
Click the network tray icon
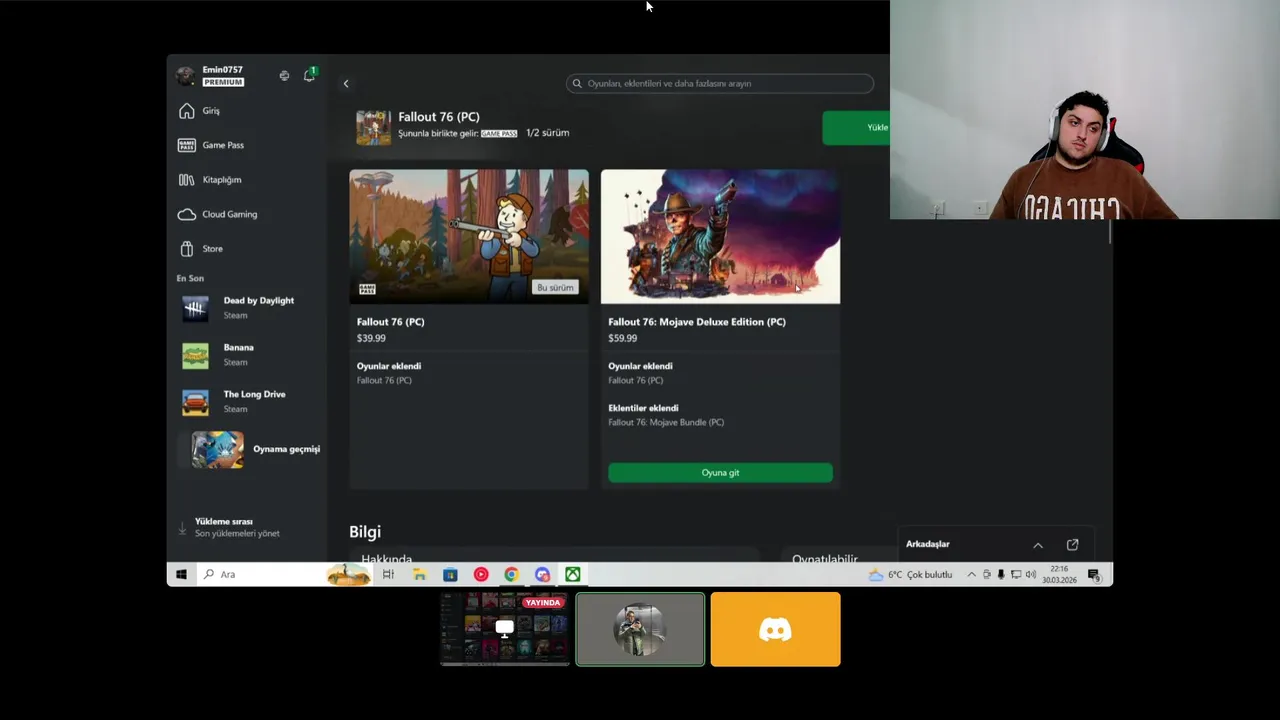coord(1016,574)
